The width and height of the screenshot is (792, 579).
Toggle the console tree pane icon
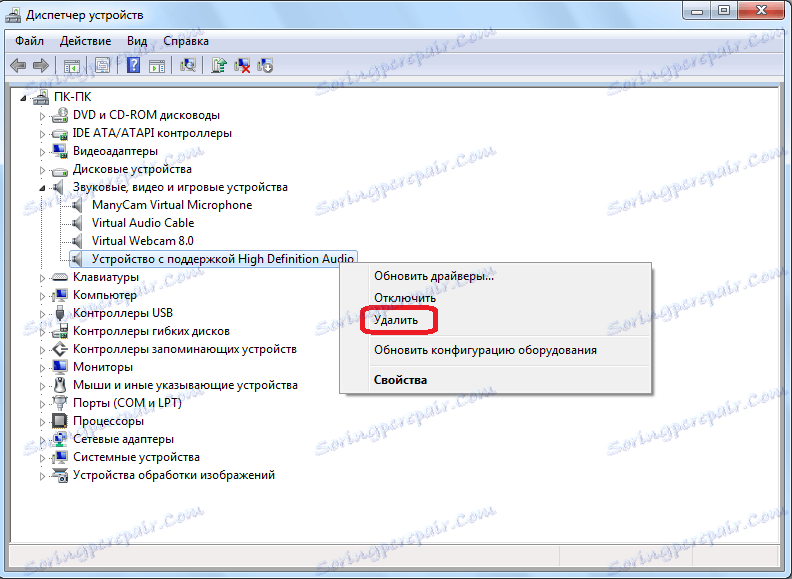[72, 65]
